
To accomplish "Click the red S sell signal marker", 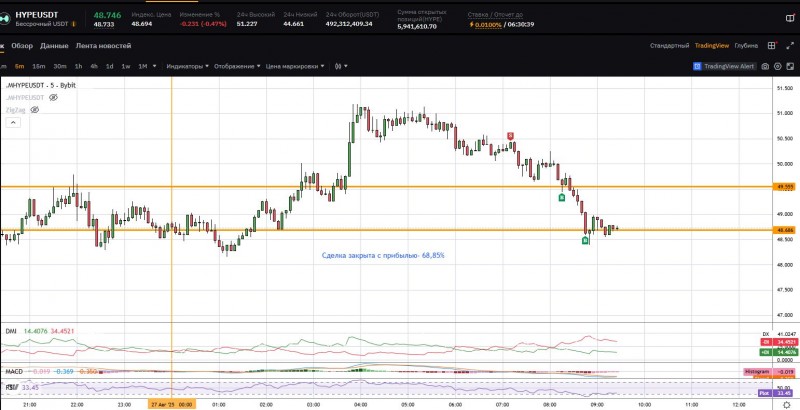I will [510, 136].
